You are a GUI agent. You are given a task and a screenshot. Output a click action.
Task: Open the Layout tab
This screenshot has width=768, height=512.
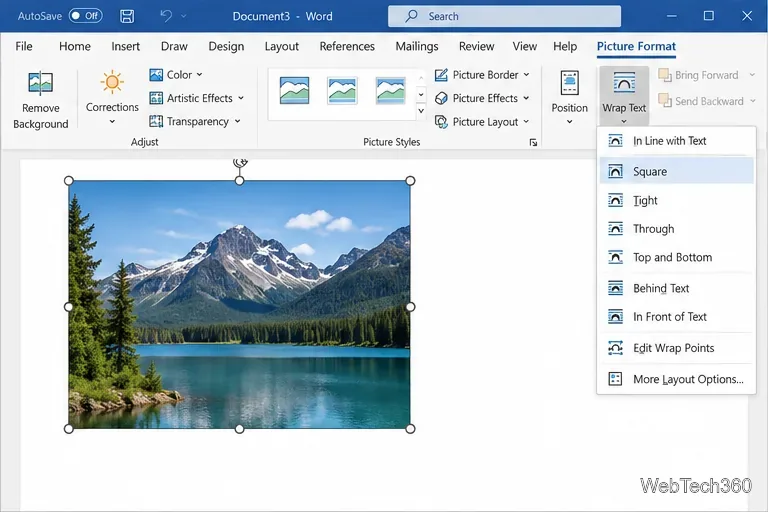click(282, 47)
